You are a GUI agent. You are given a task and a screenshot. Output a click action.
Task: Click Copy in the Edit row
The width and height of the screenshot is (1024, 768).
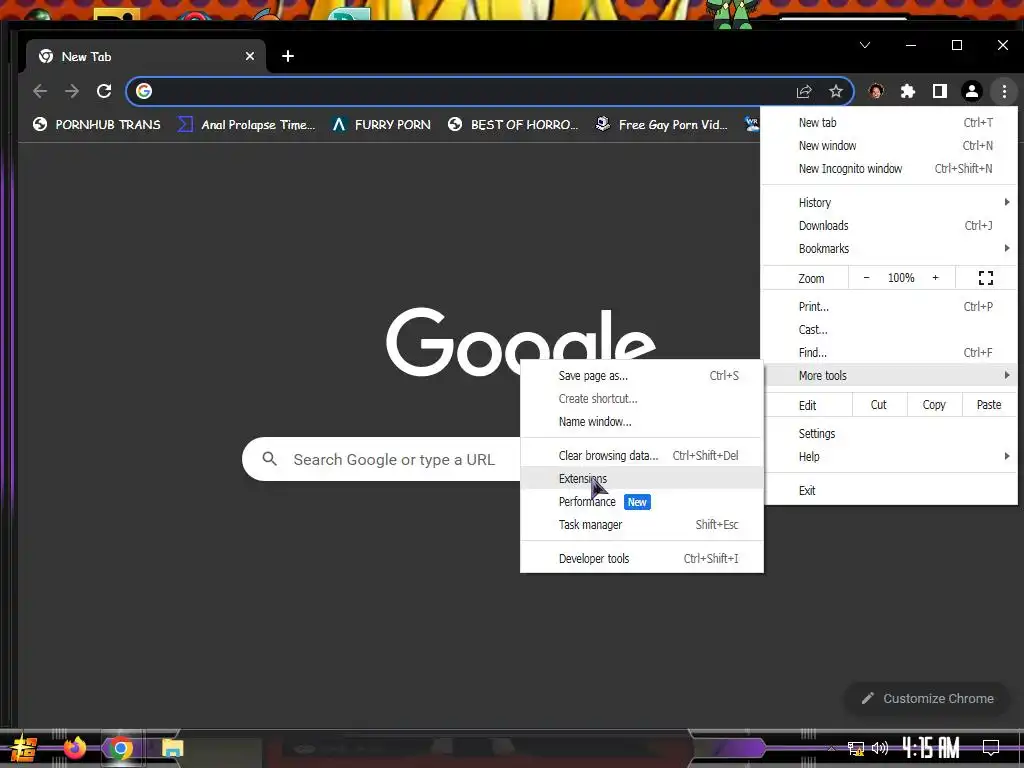[935, 405]
